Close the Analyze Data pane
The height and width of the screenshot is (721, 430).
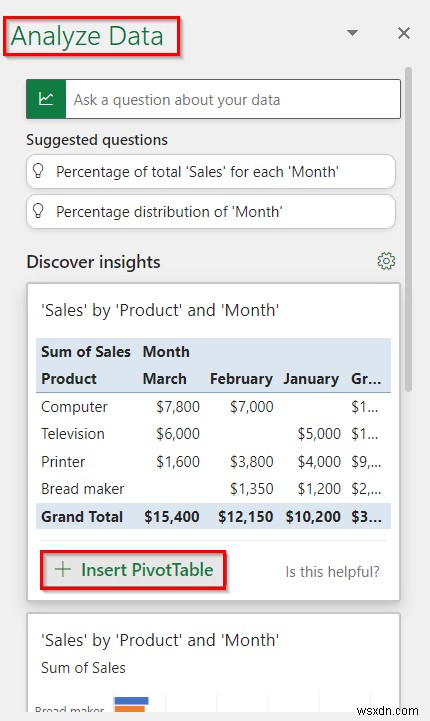coord(404,33)
